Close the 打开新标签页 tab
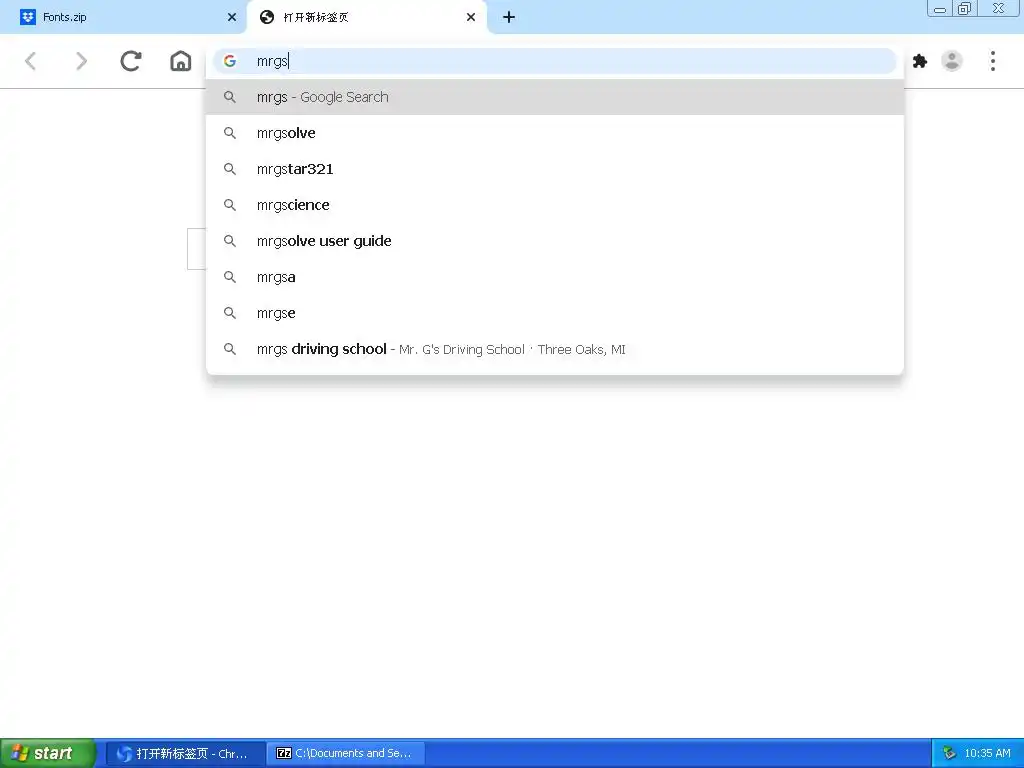This screenshot has width=1024, height=768. pos(471,17)
